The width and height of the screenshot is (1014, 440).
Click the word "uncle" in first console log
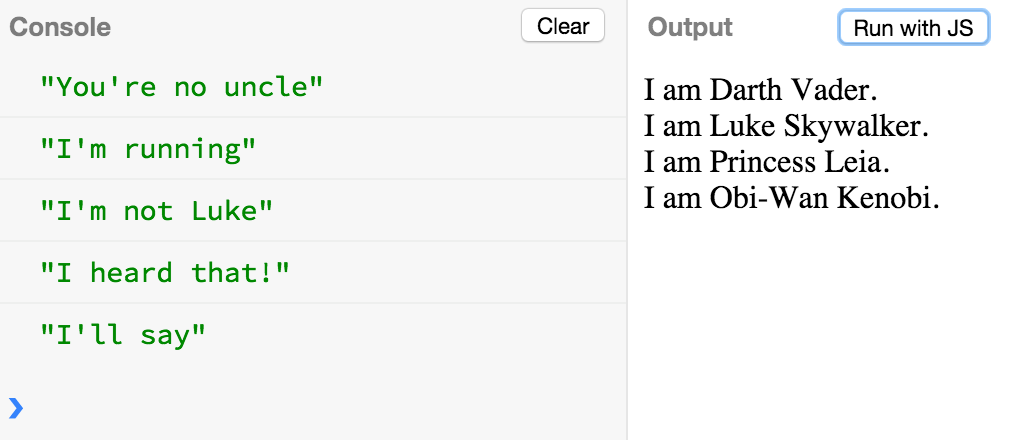point(273,86)
